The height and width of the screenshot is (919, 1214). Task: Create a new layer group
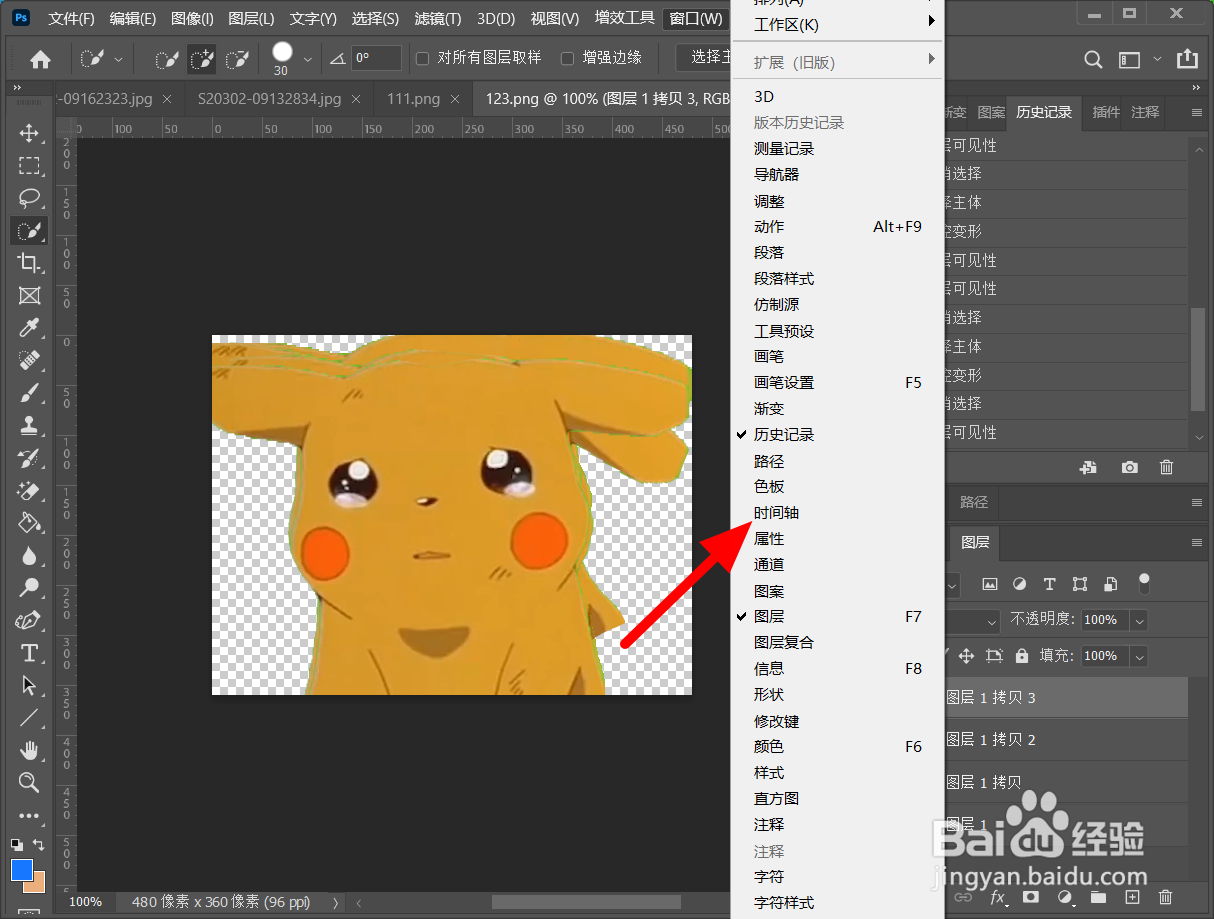tap(1099, 897)
